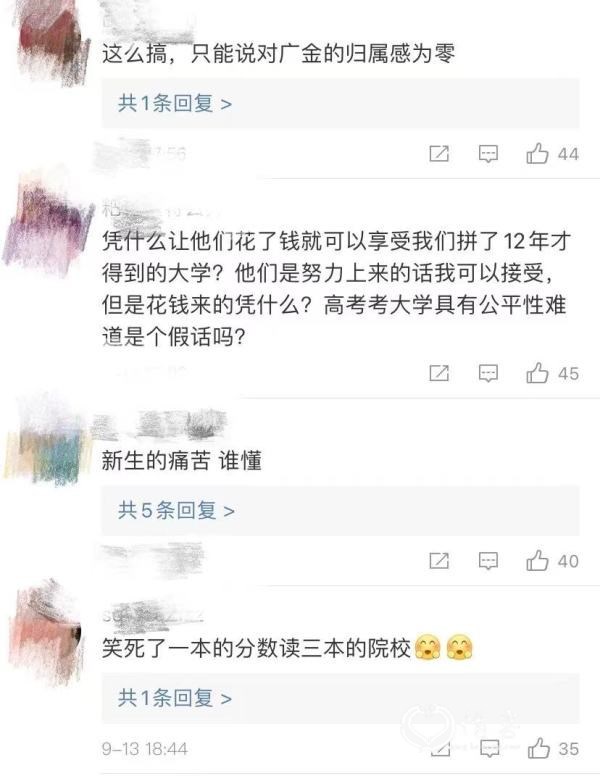Tap share icon beside 44 likes

point(439,154)
